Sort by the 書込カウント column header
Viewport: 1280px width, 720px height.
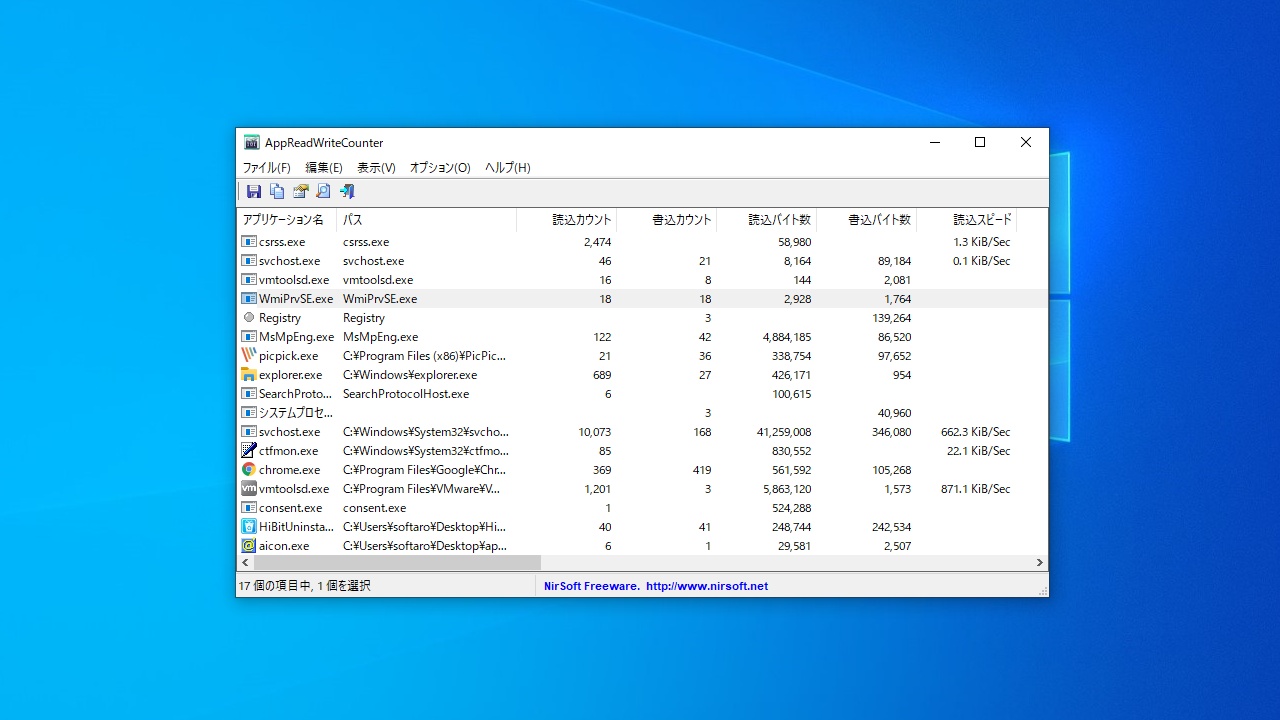point(667,220)
